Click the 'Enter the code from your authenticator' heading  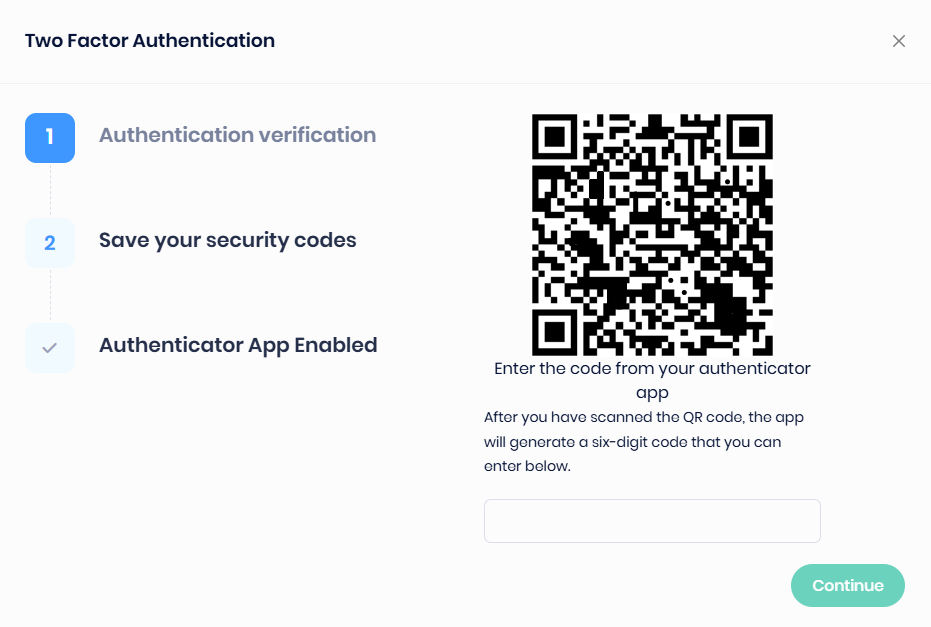coord(652,368)
